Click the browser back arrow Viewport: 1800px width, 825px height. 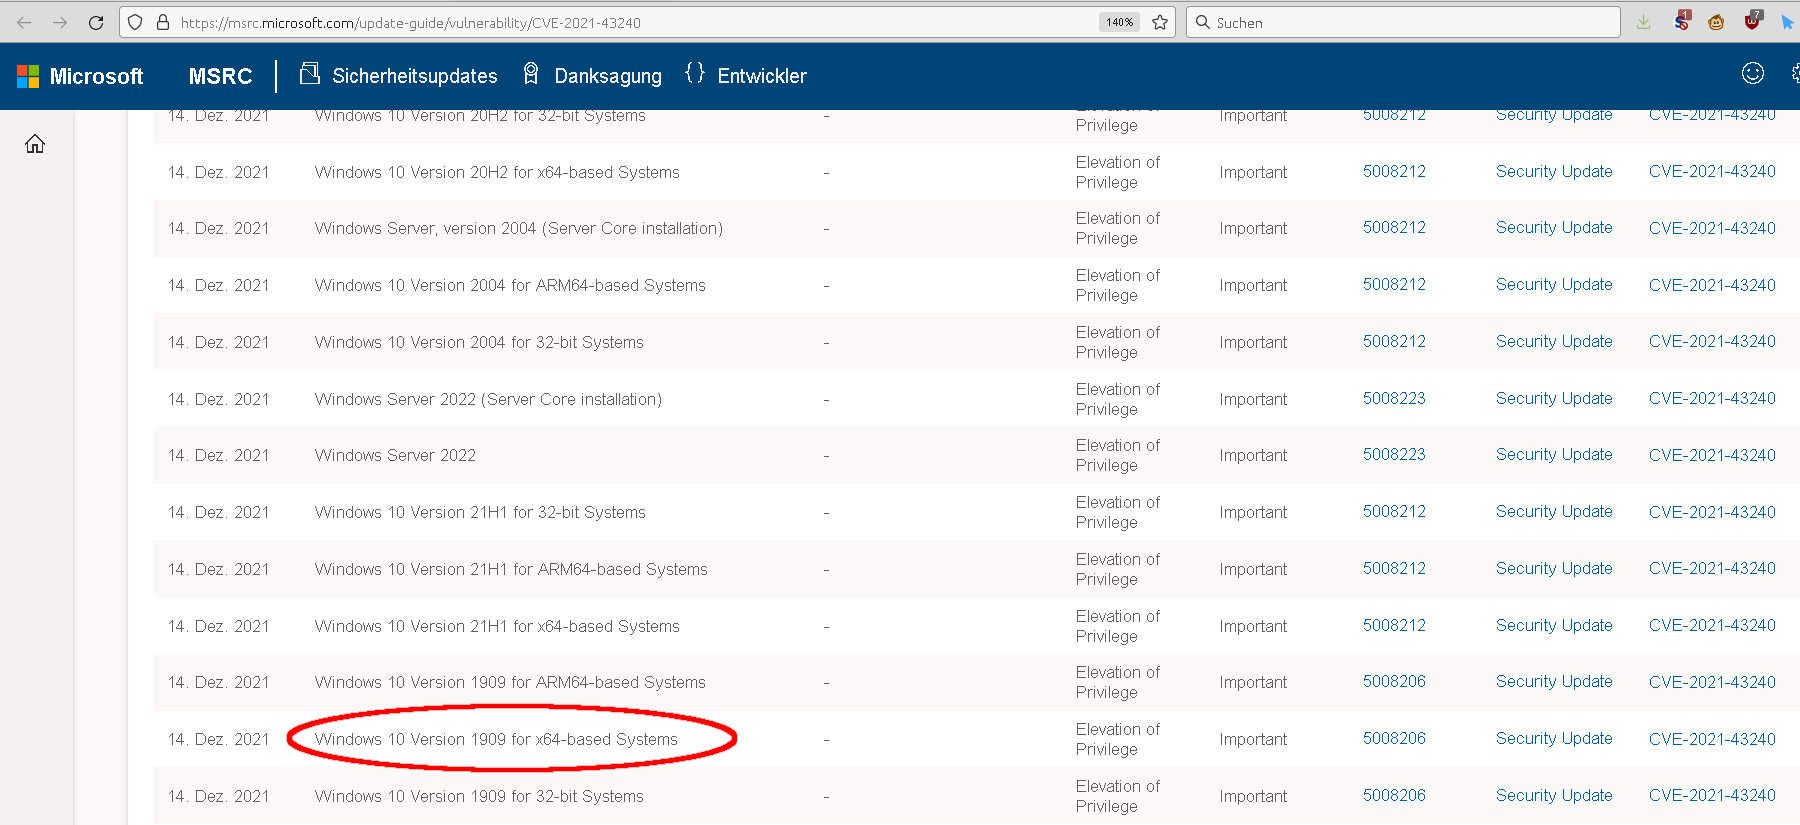pos(24,22)
